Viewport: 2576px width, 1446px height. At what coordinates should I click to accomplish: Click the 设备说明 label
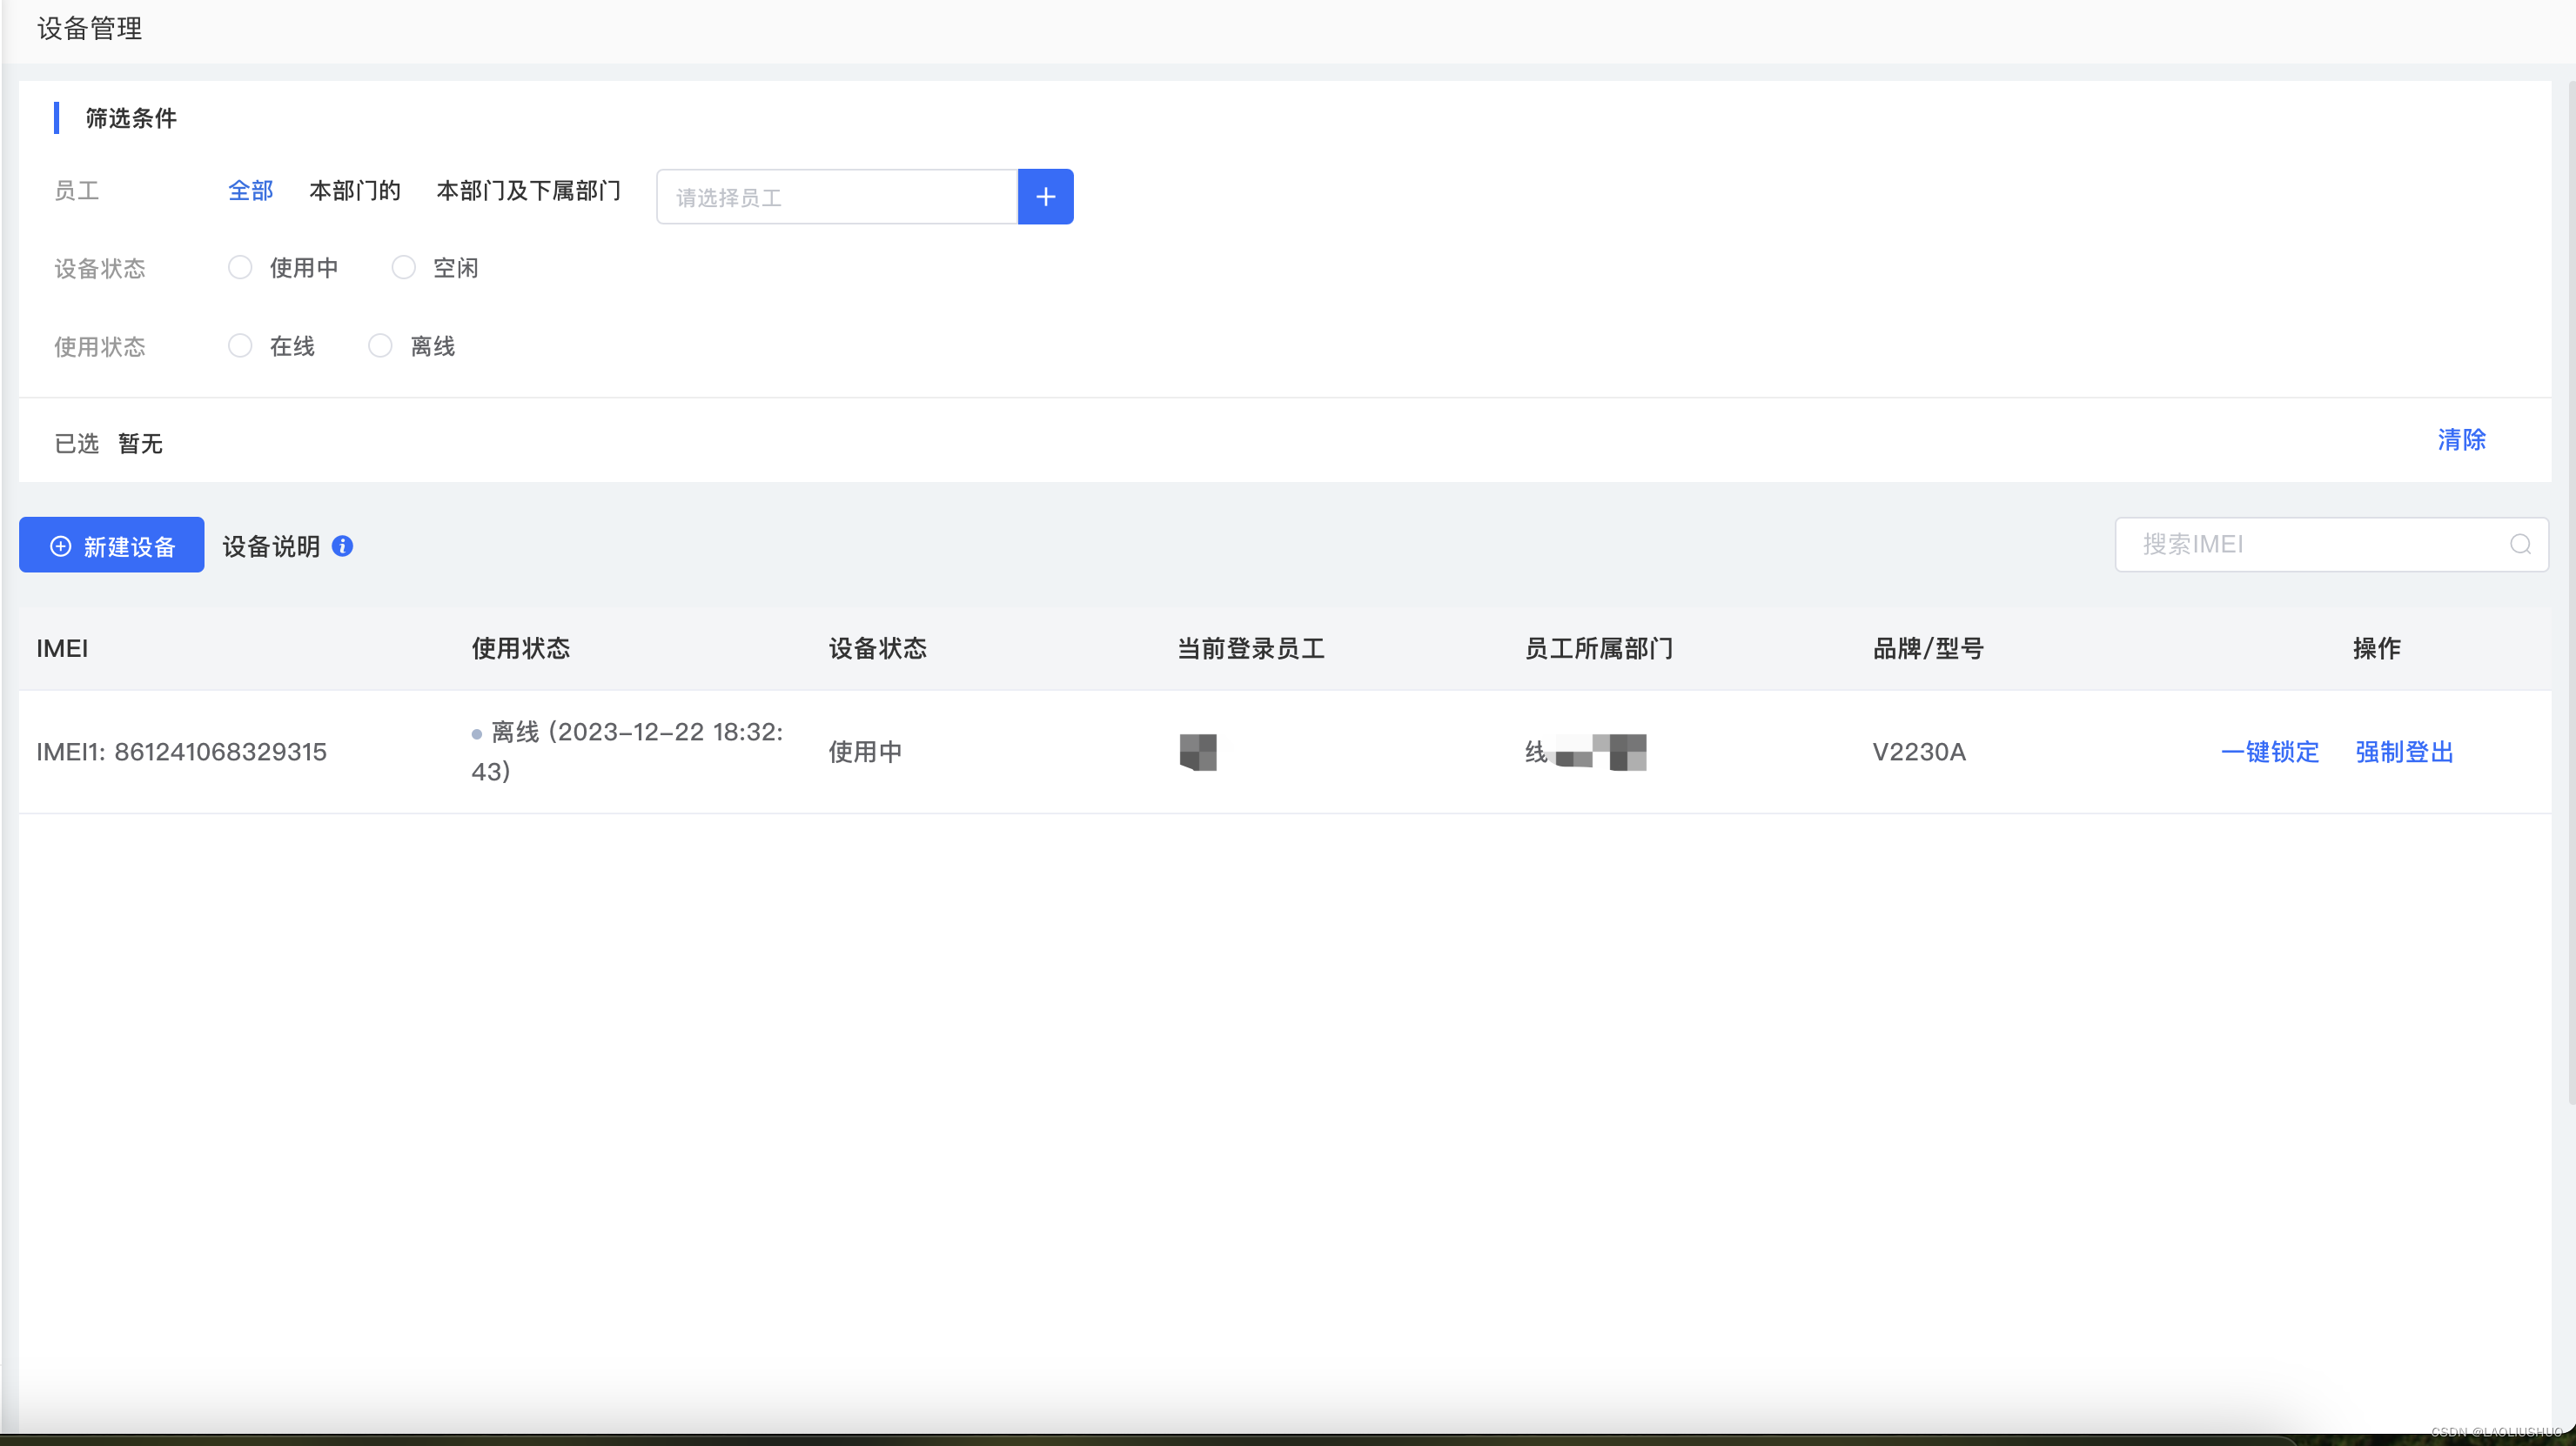point(271,546)
